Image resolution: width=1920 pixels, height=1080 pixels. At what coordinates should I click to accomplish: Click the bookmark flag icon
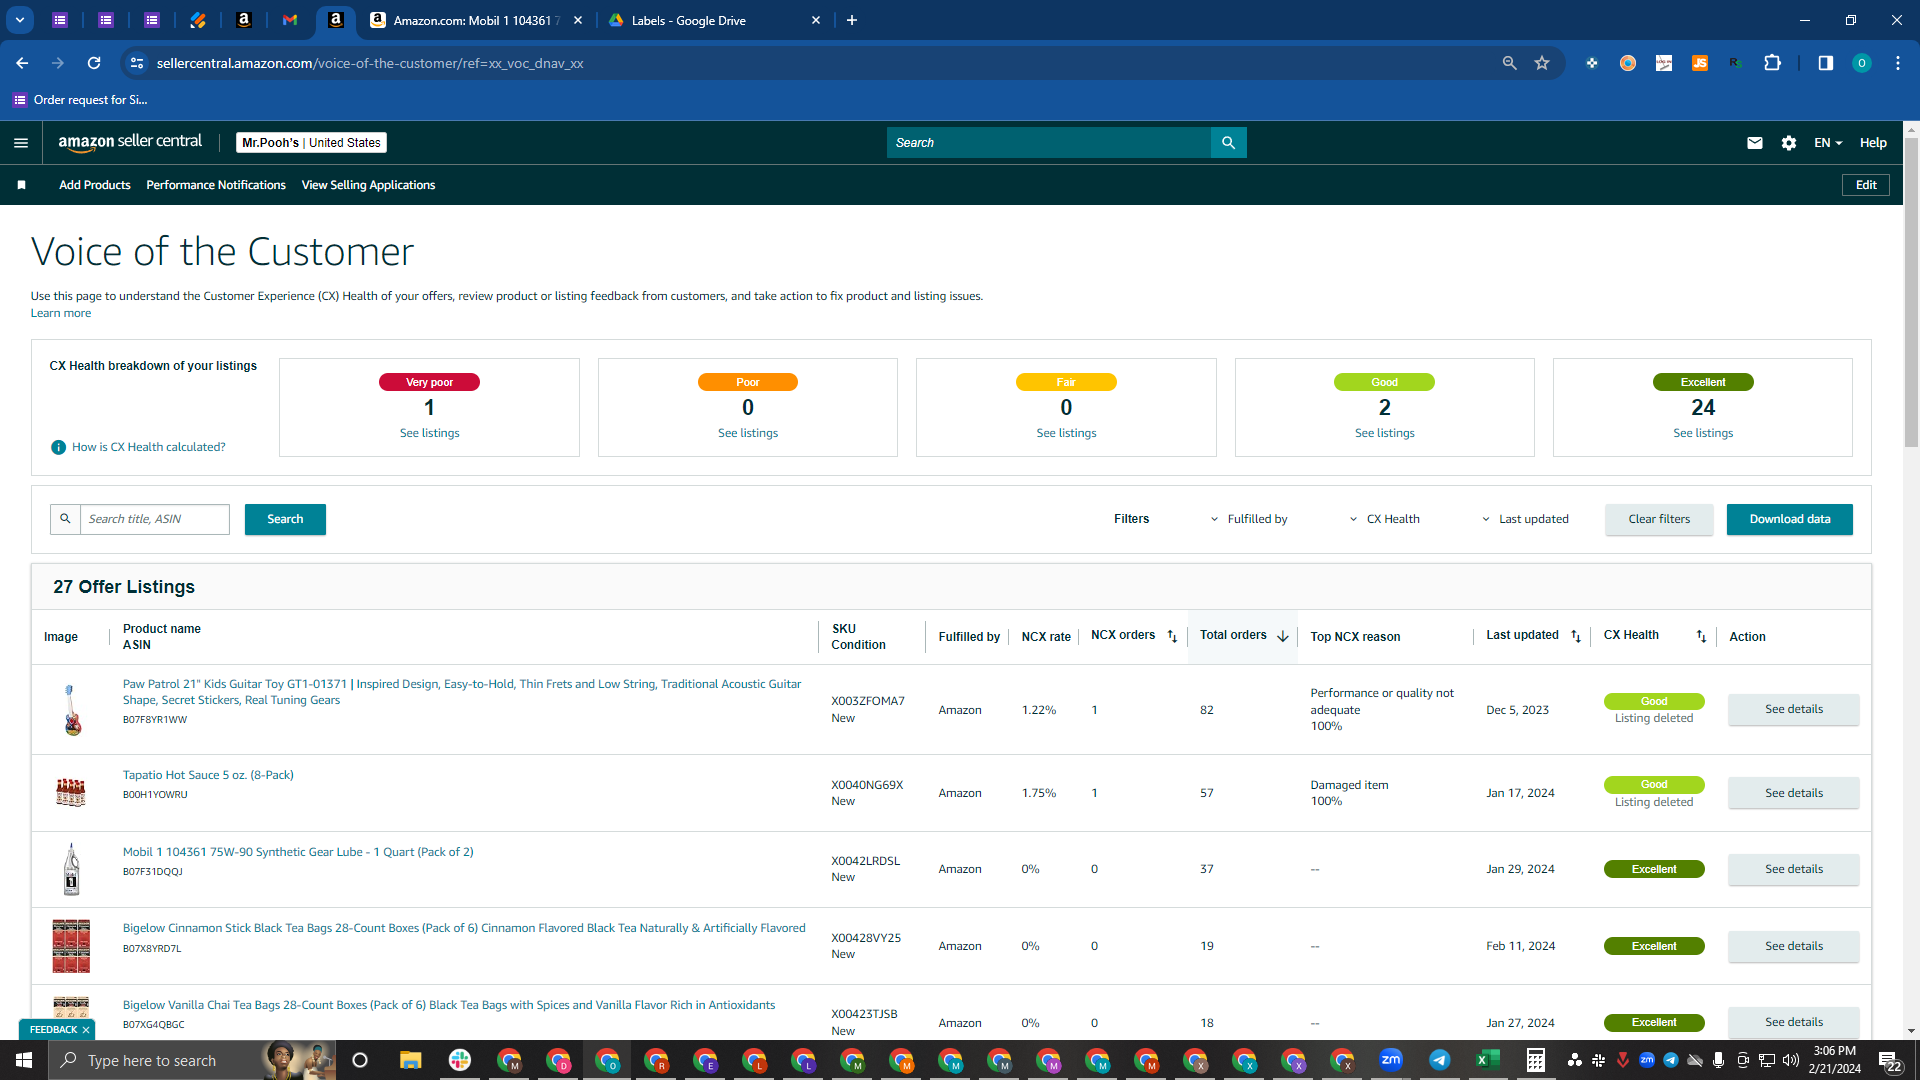[x=21, y=185]
